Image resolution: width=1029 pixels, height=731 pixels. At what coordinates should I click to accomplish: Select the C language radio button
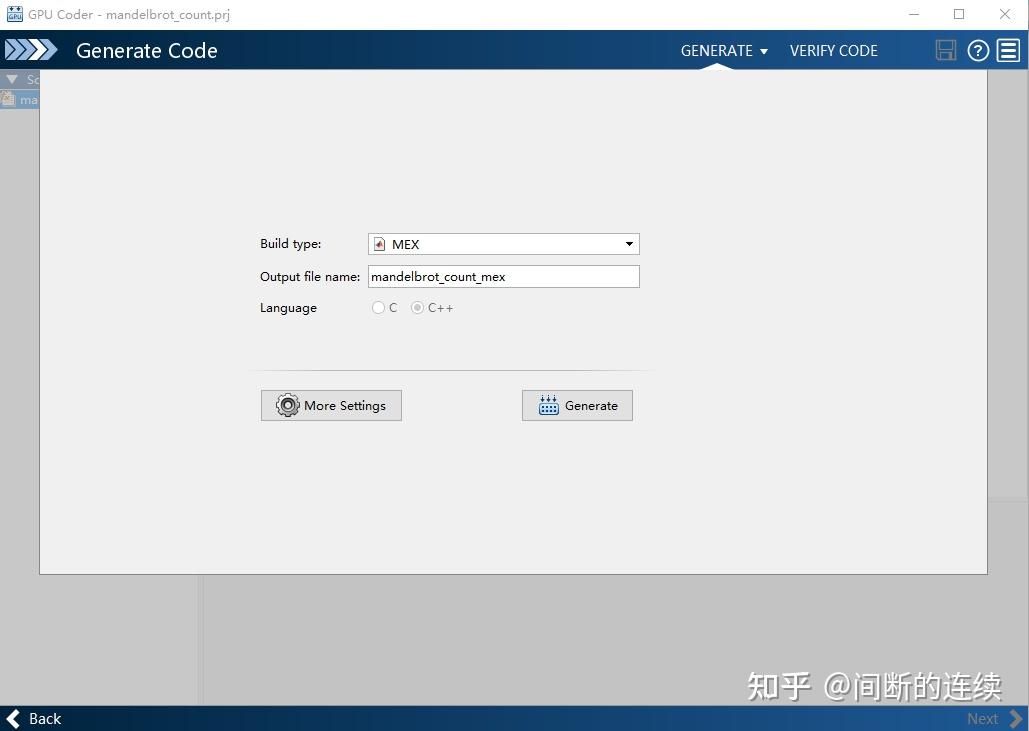[x=378, y=307]
